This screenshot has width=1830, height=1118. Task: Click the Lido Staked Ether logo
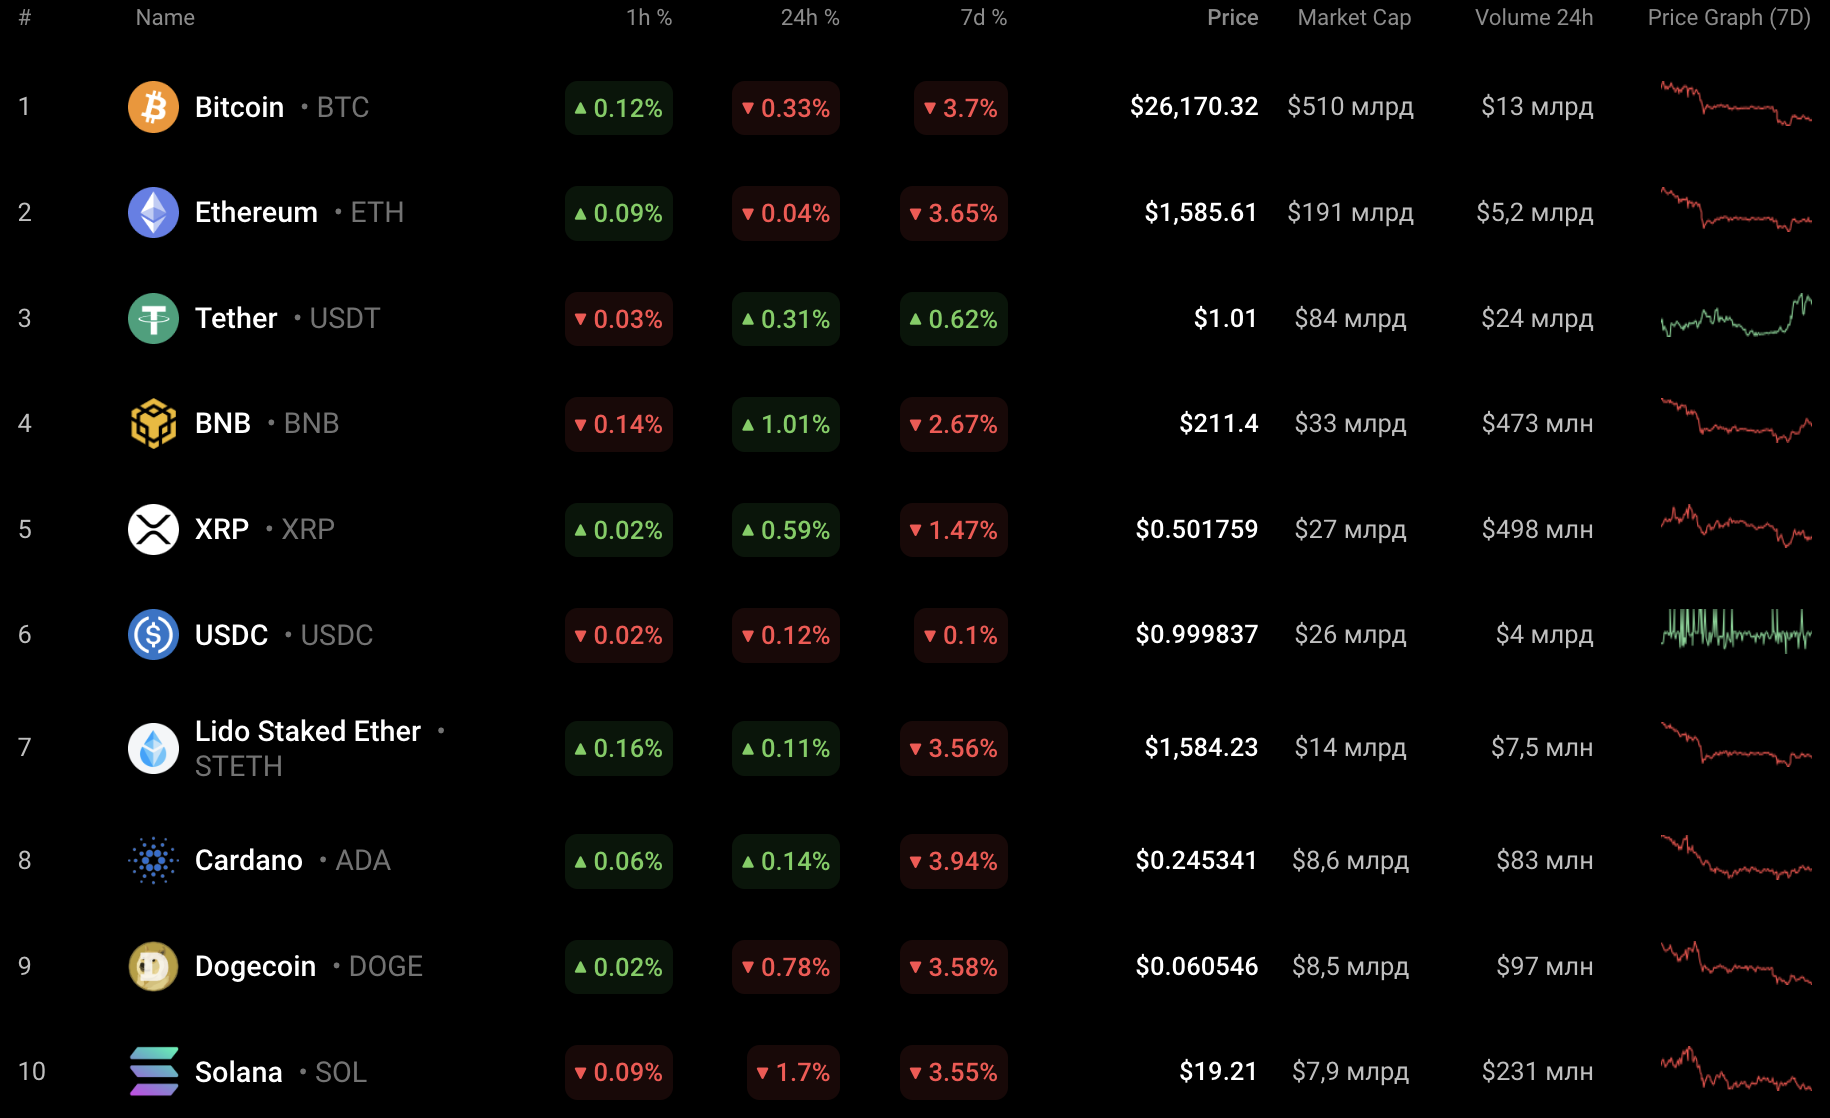[153, 748]
